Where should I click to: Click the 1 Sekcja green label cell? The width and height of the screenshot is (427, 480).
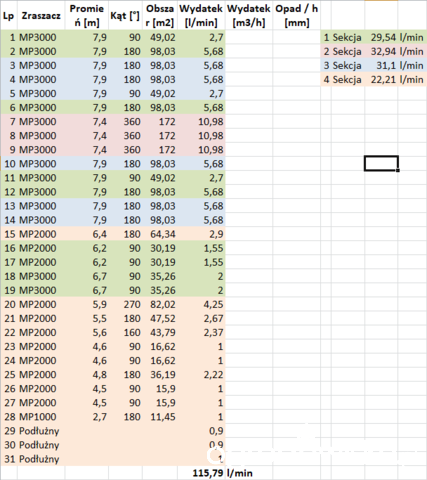tap(343, 37)
